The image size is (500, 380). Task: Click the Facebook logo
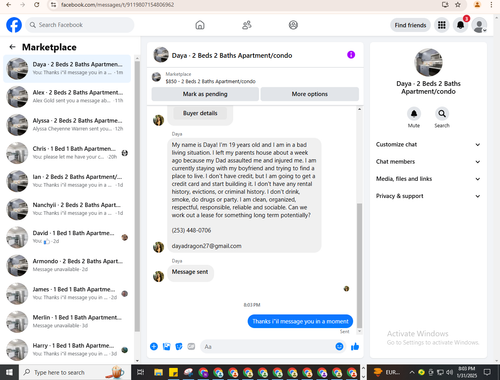point(14,25)
